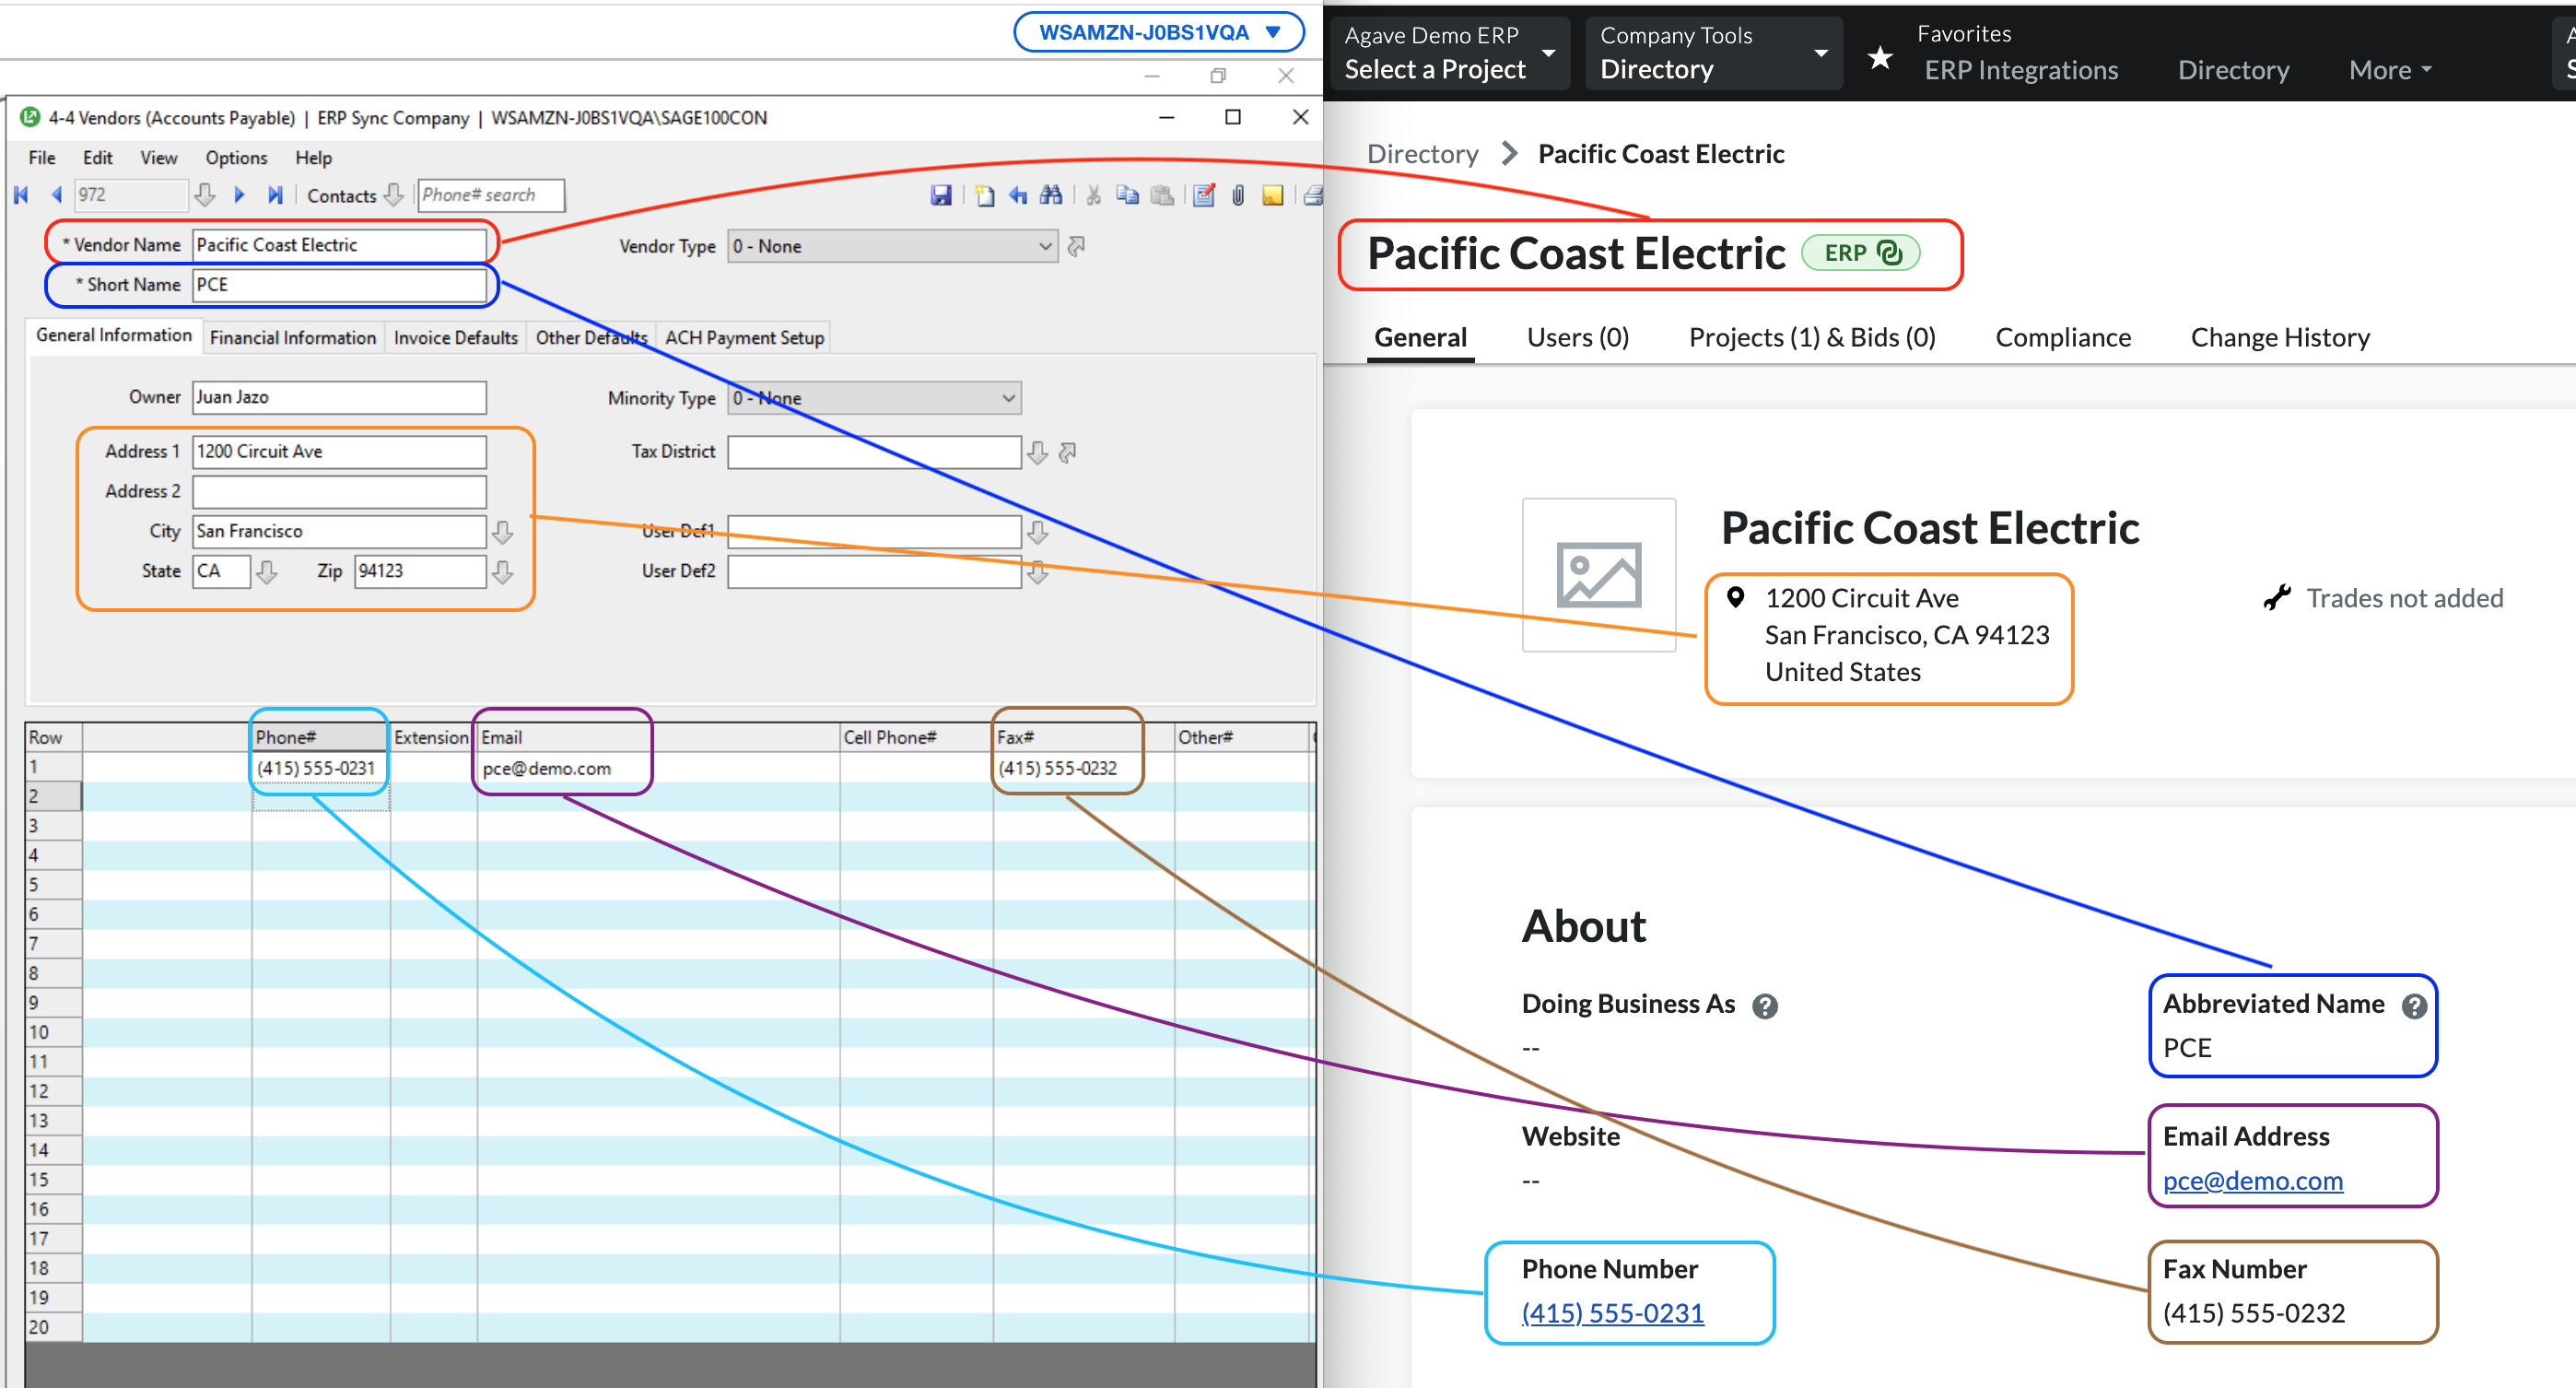
Task: Open the File menu
Action: [x=42, y=157]
